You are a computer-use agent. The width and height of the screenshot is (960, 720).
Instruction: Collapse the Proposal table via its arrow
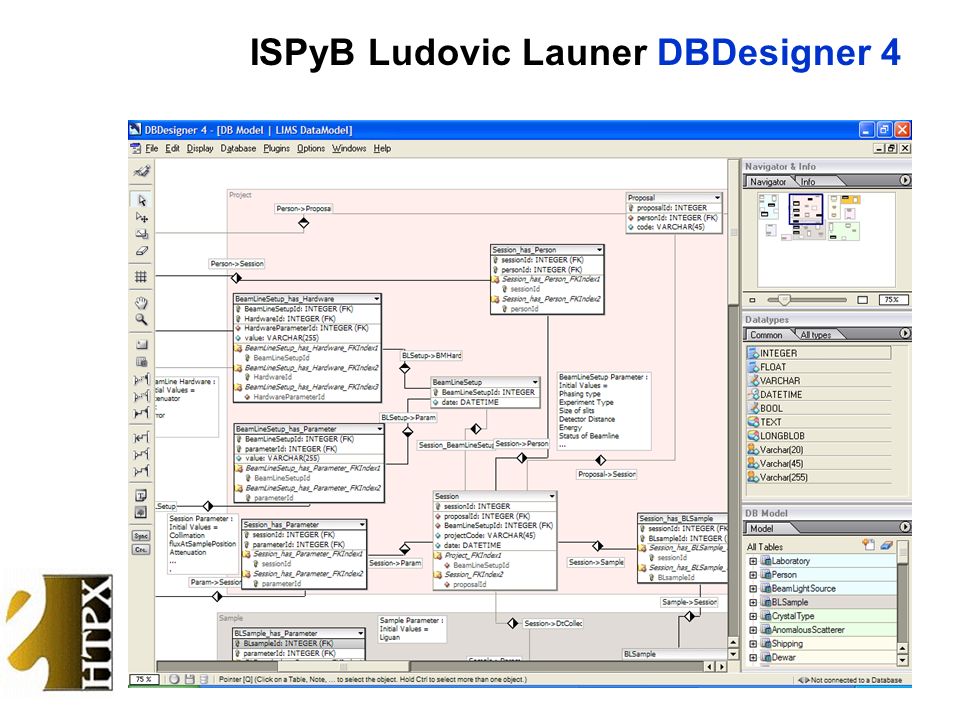pos(717,197)
